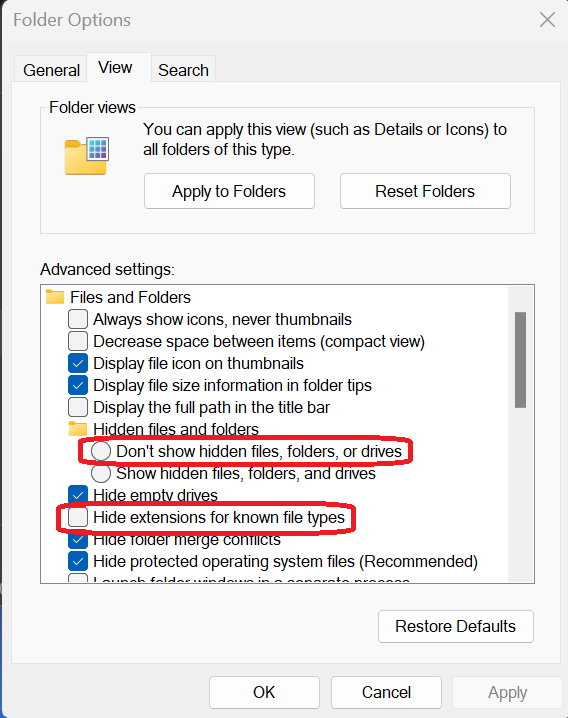Click the Folder views folder icon
Screen dimensions: 568x718
[x=87, y=156]
